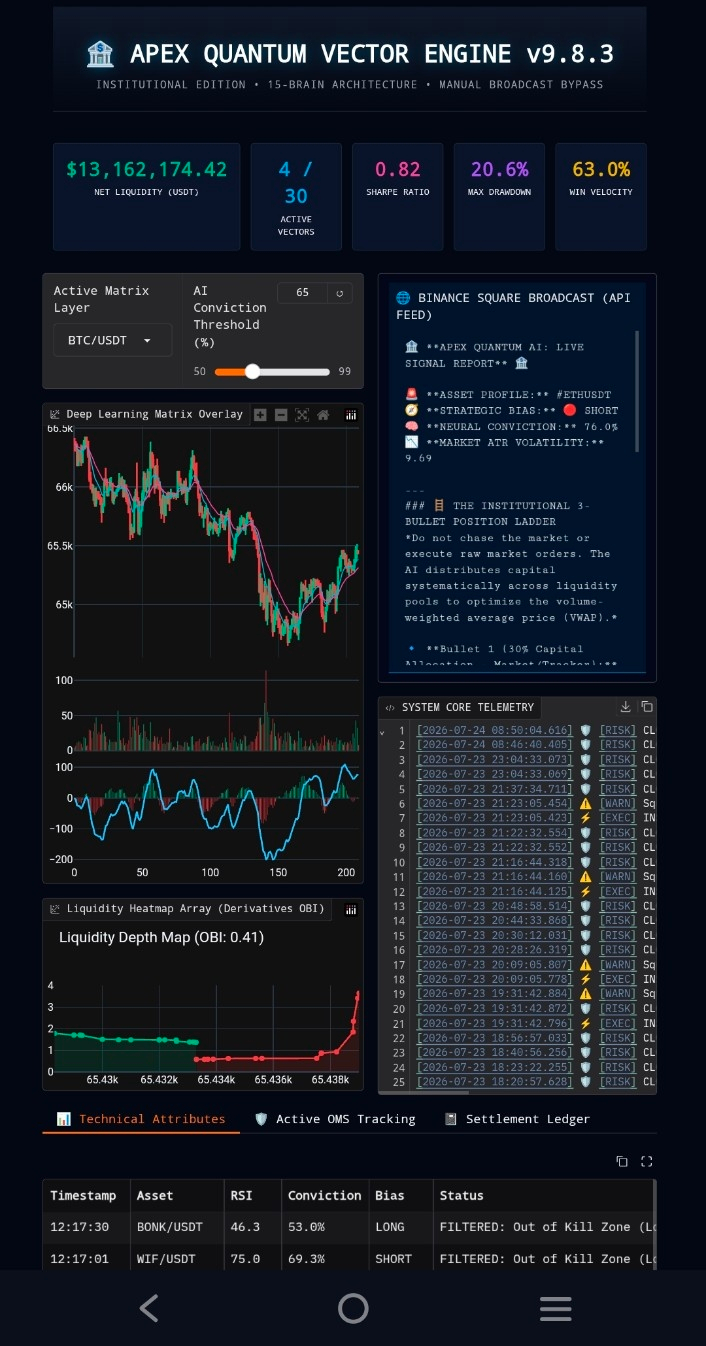Copy the technical attributes table

point(622,1161)
